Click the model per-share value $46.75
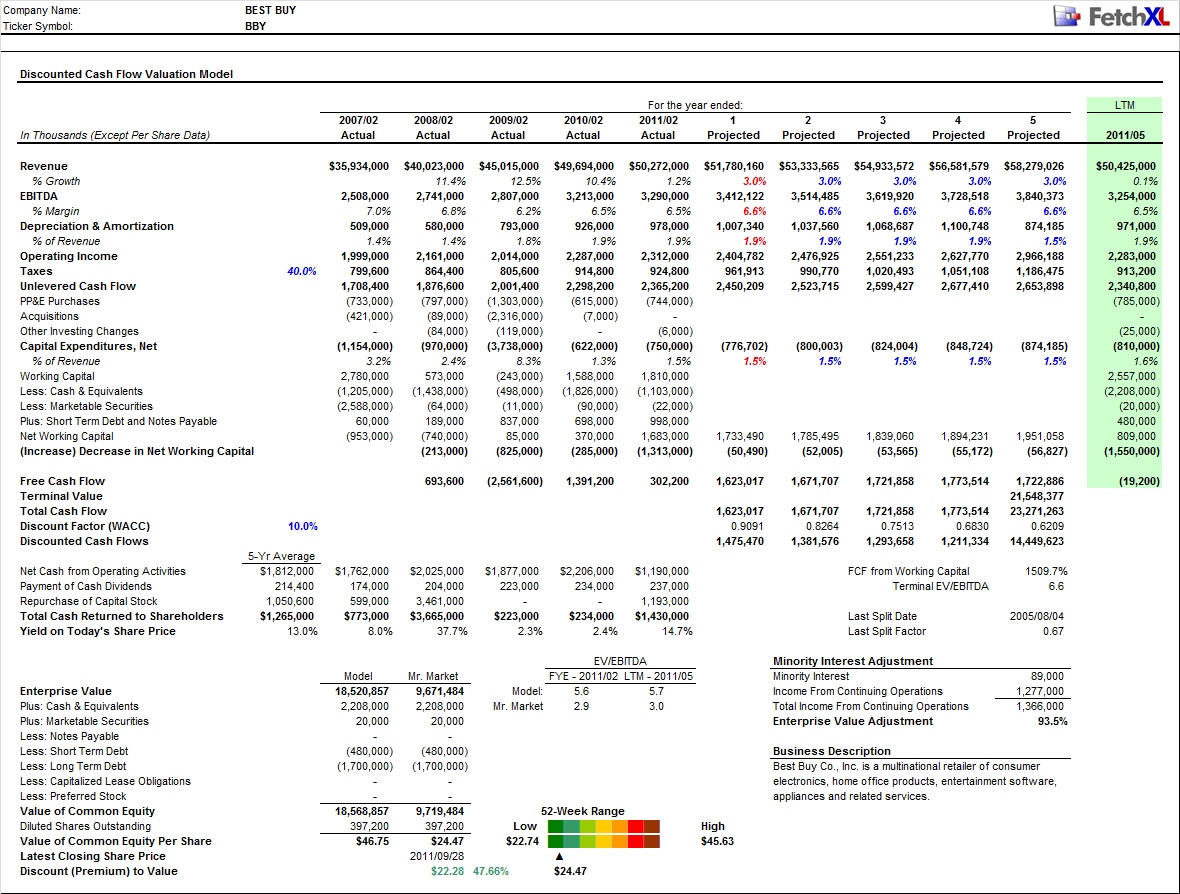This screenshot has width=1180, height=894. coord(373,841)
